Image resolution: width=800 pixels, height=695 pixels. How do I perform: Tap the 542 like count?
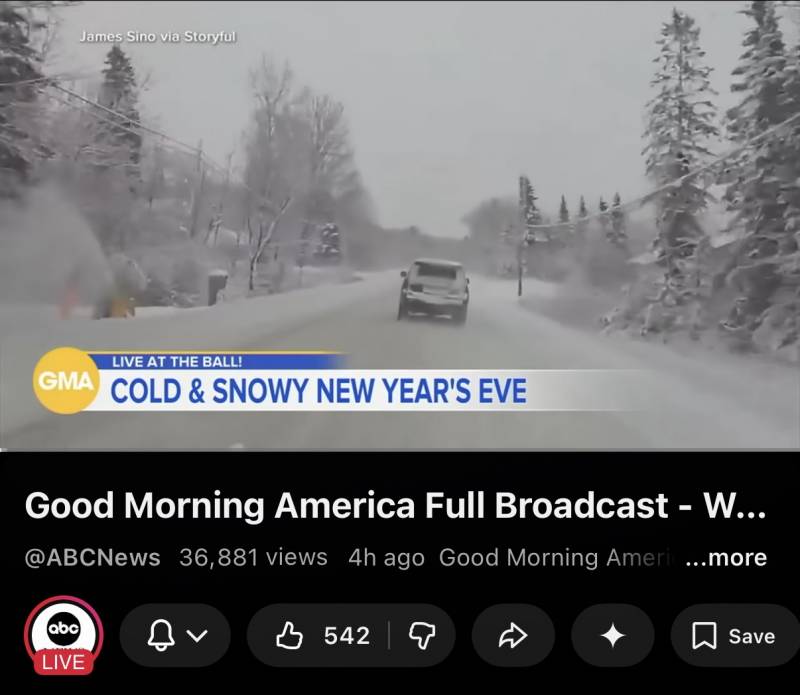click(x=347, y=636)
